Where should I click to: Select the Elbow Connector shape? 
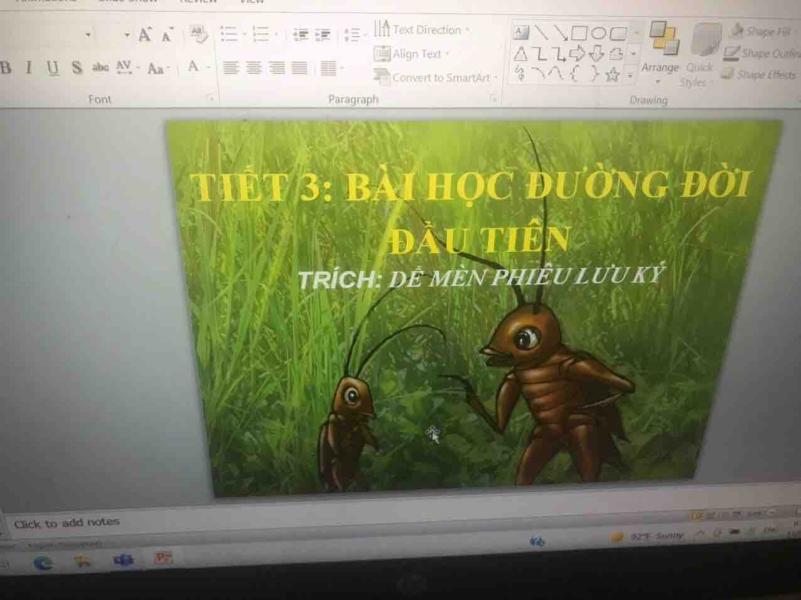[541, 54]
